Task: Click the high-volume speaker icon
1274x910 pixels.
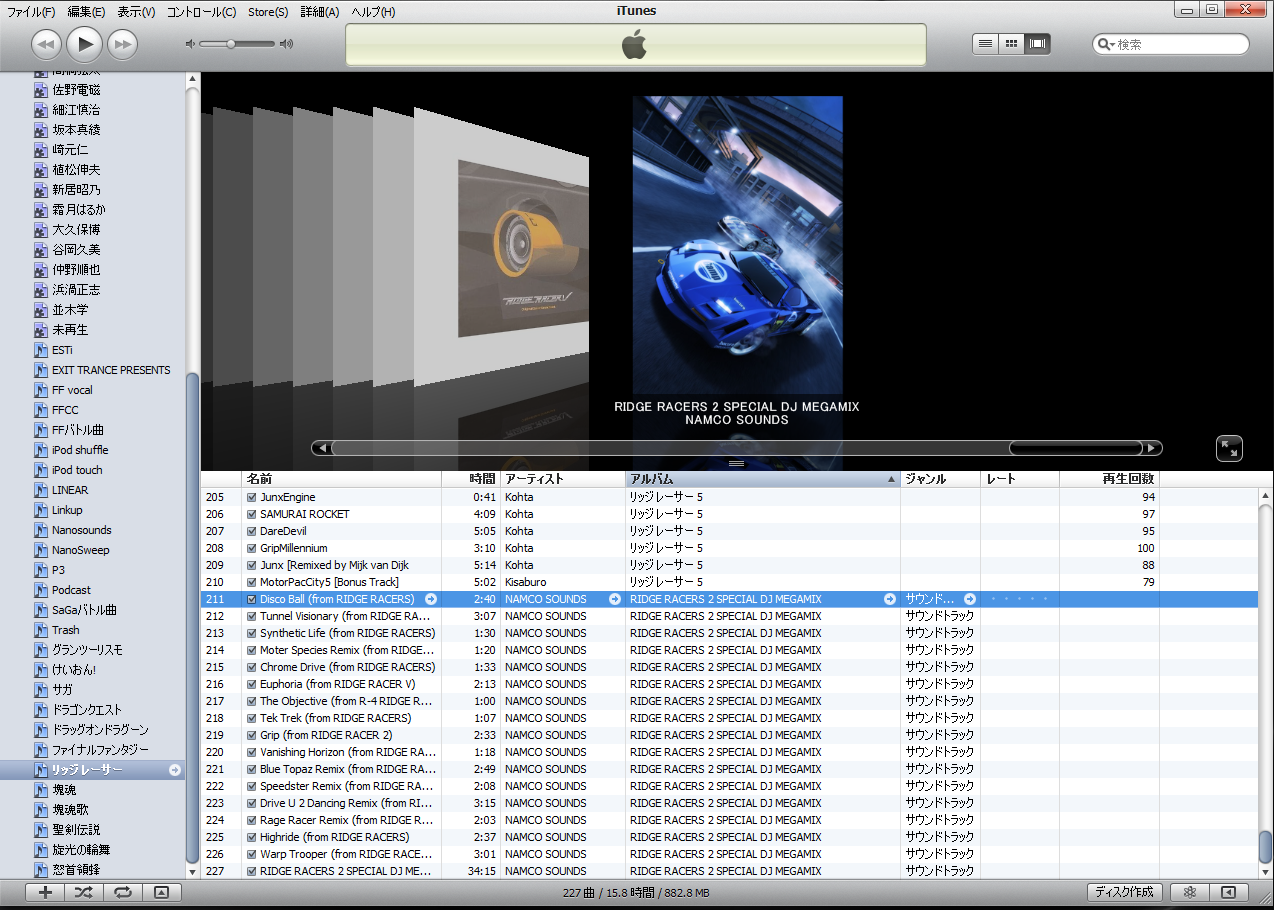Action: 287,44
